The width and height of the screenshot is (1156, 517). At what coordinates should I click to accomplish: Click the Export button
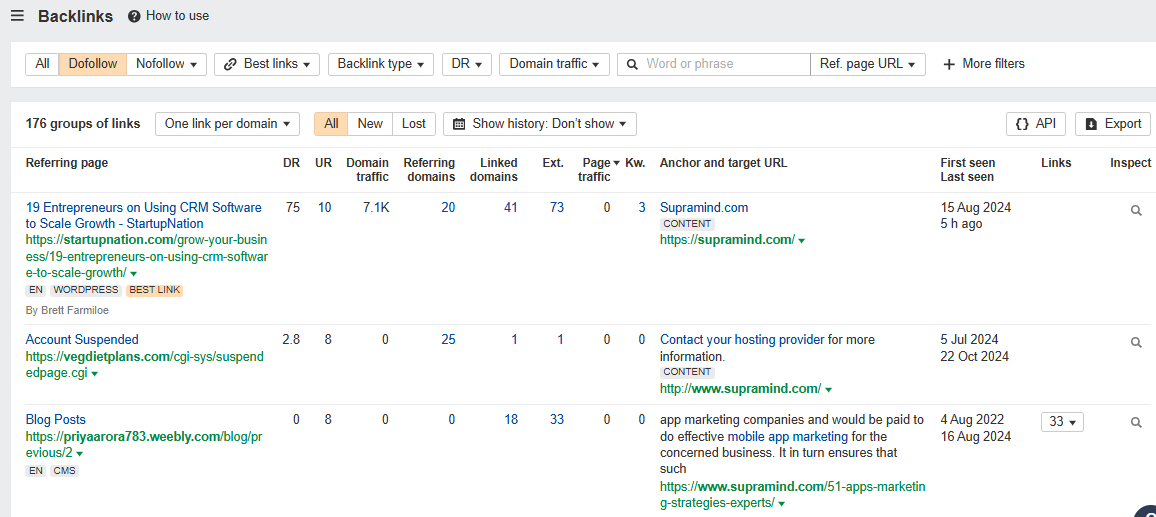point(1113,124)
